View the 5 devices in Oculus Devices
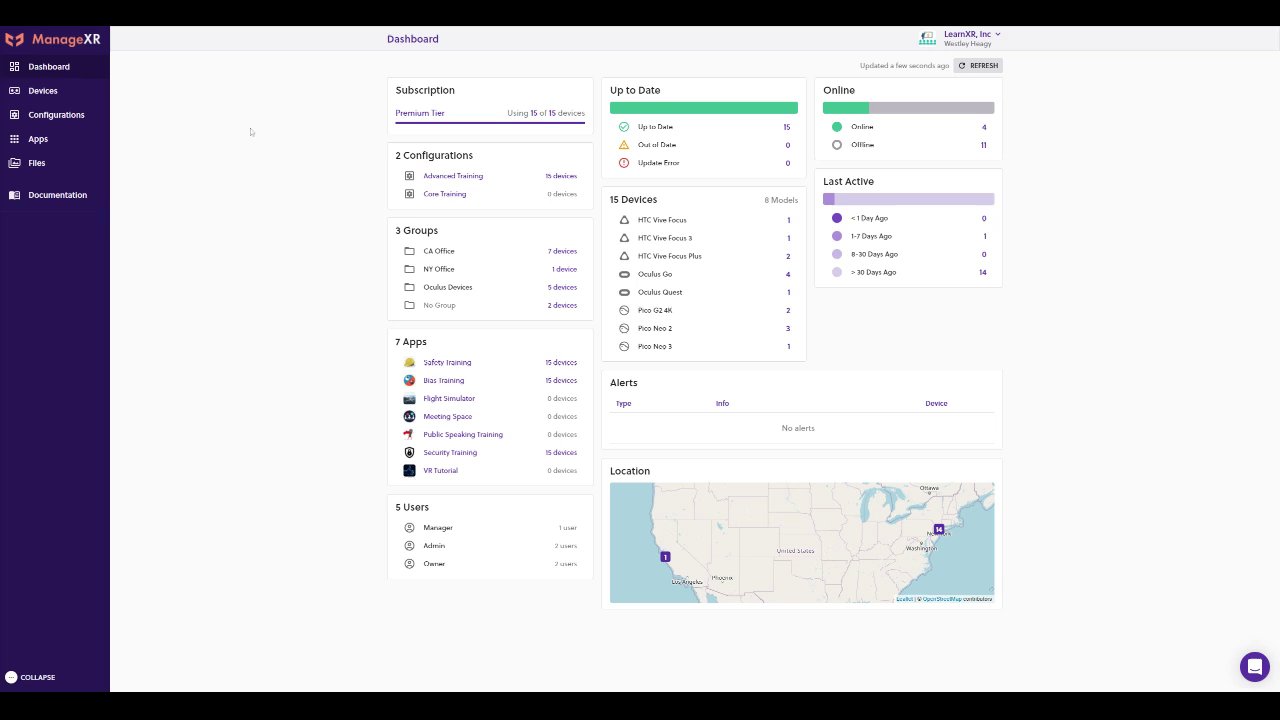 click(562, 287)
